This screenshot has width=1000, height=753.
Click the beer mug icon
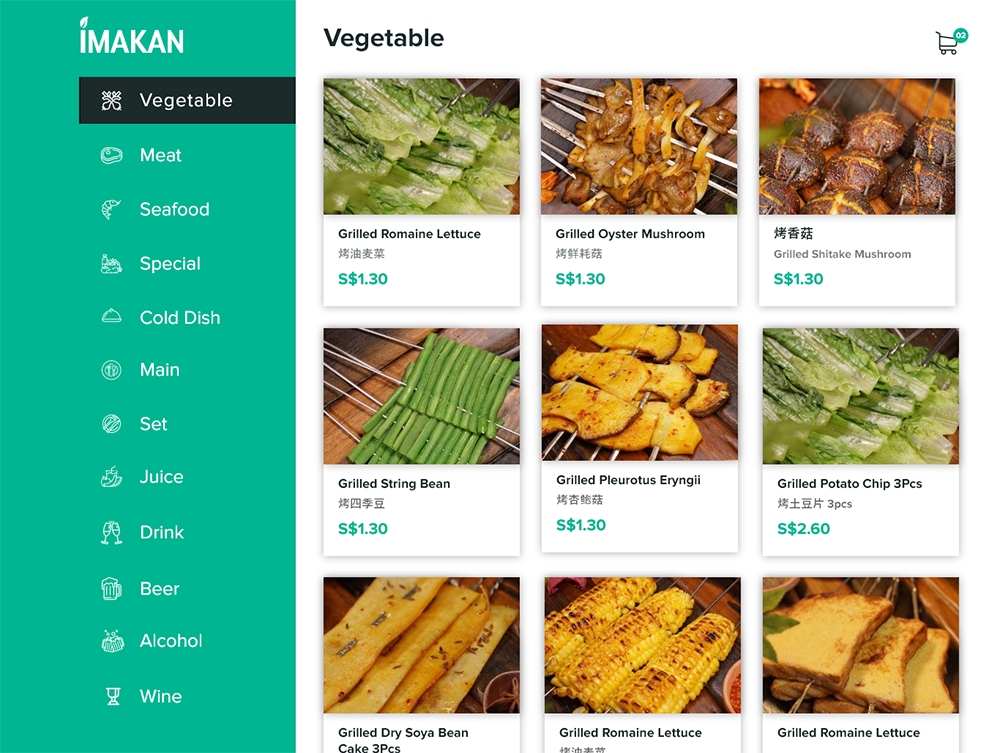(112, 589)
